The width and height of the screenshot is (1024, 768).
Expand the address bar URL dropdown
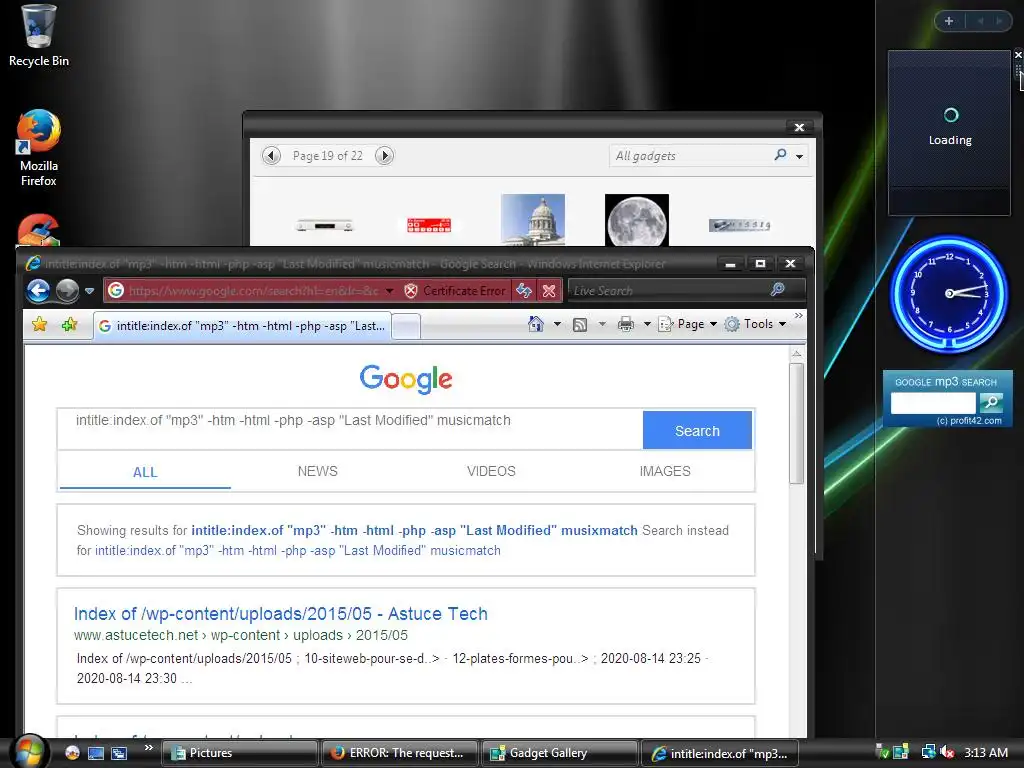point(389,291)
